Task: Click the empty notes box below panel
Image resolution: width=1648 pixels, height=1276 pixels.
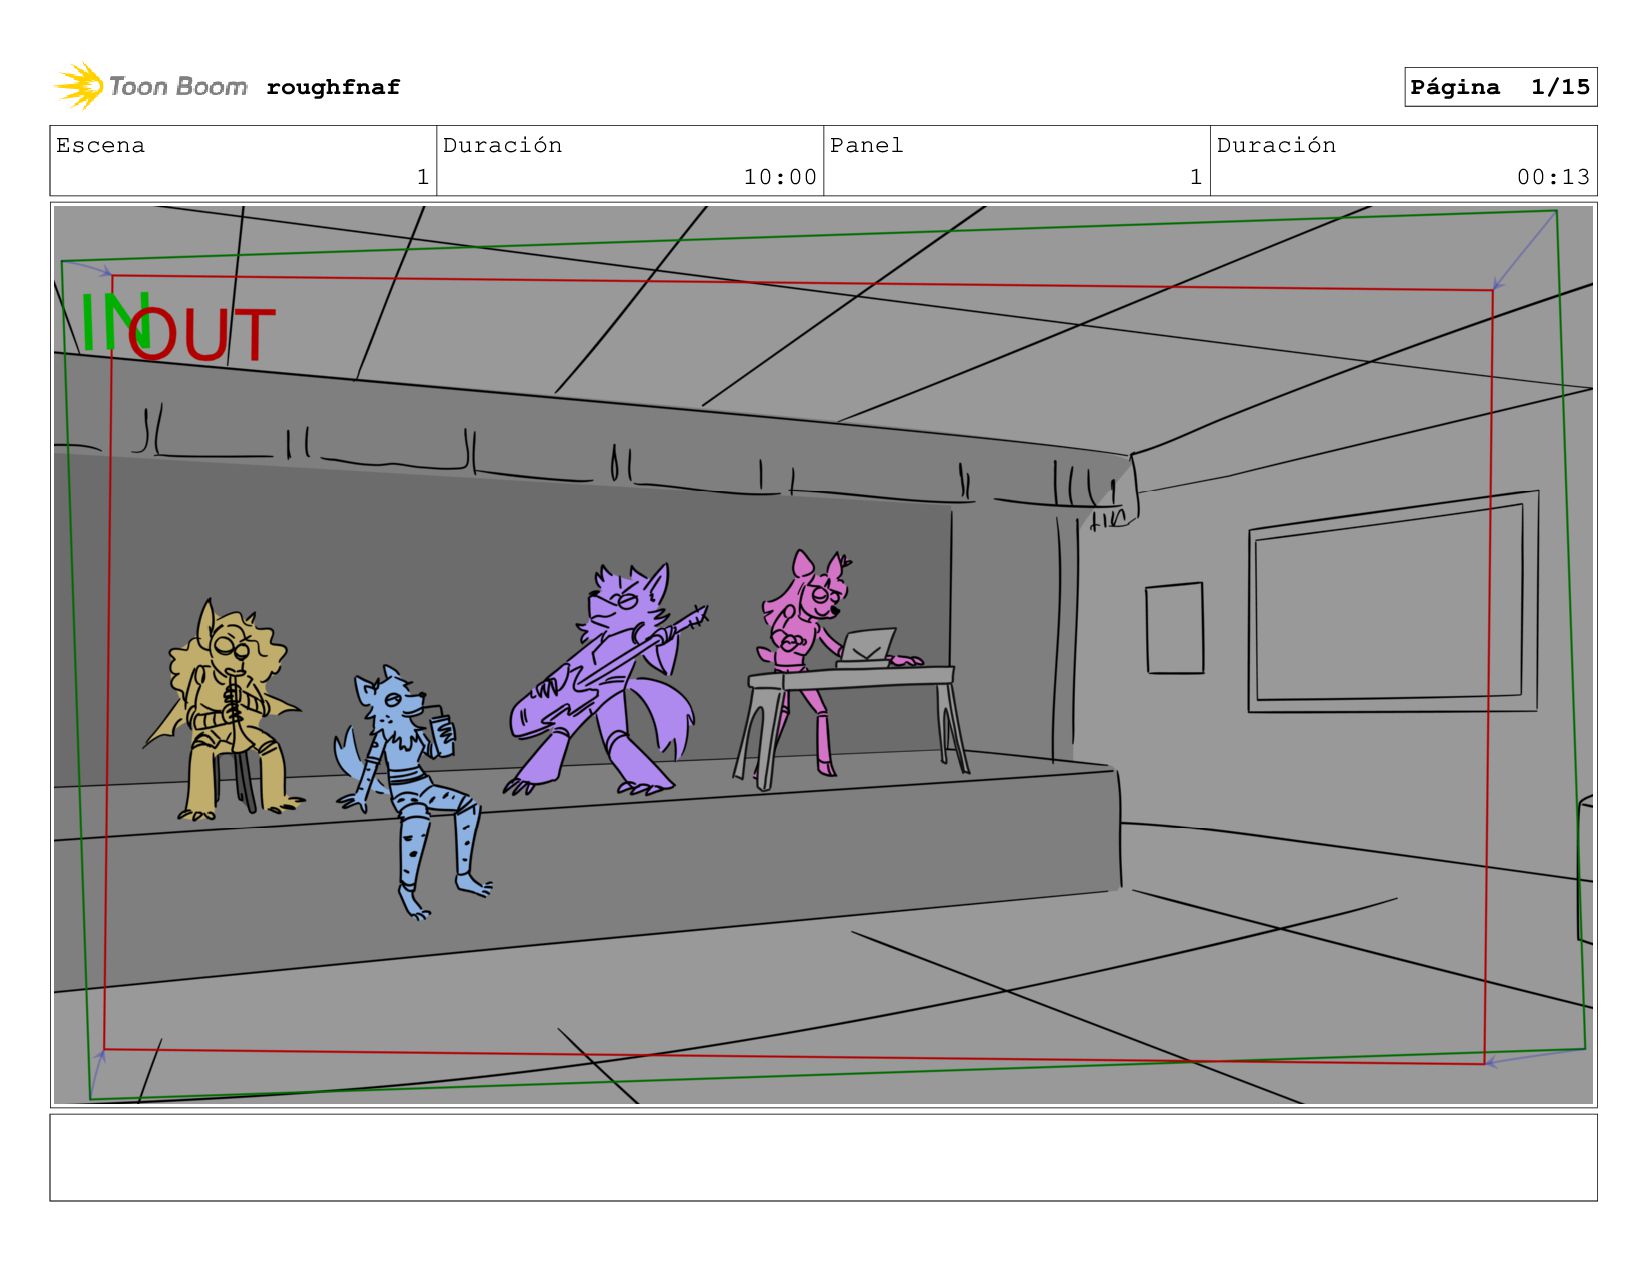Action: tap(823, 1158)
